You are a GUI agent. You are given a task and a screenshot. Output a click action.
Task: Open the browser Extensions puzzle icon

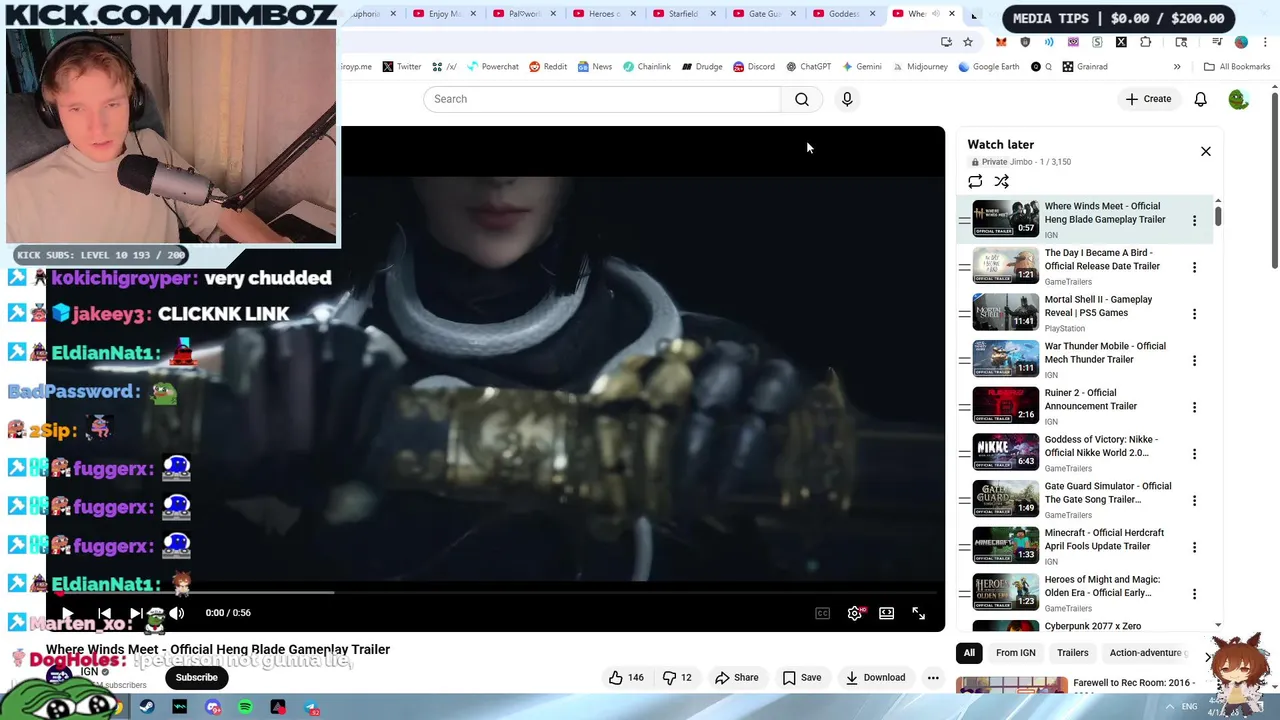(x=1145, y=42)
